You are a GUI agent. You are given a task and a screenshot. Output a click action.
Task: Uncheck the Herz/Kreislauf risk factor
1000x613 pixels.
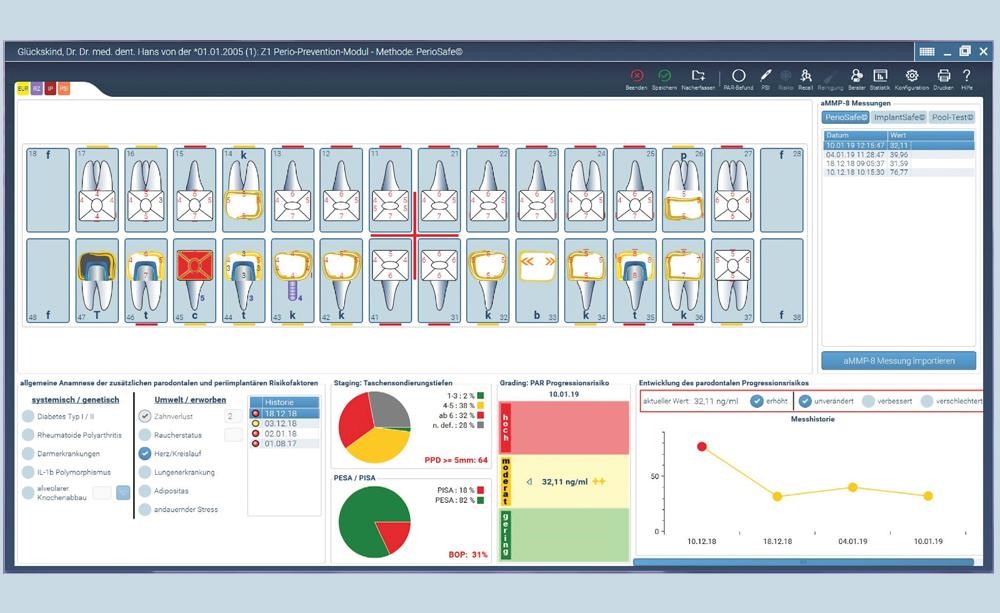[145, 453]
